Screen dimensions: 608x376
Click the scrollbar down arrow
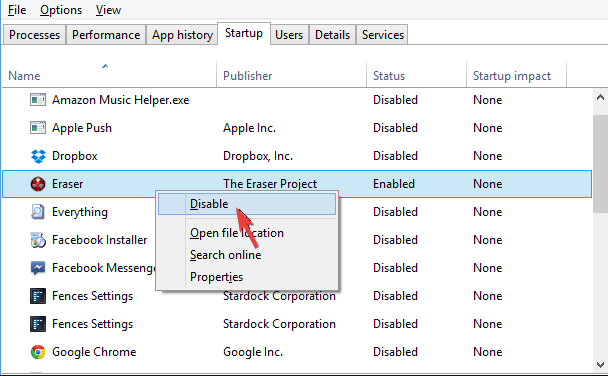[600, 364]
